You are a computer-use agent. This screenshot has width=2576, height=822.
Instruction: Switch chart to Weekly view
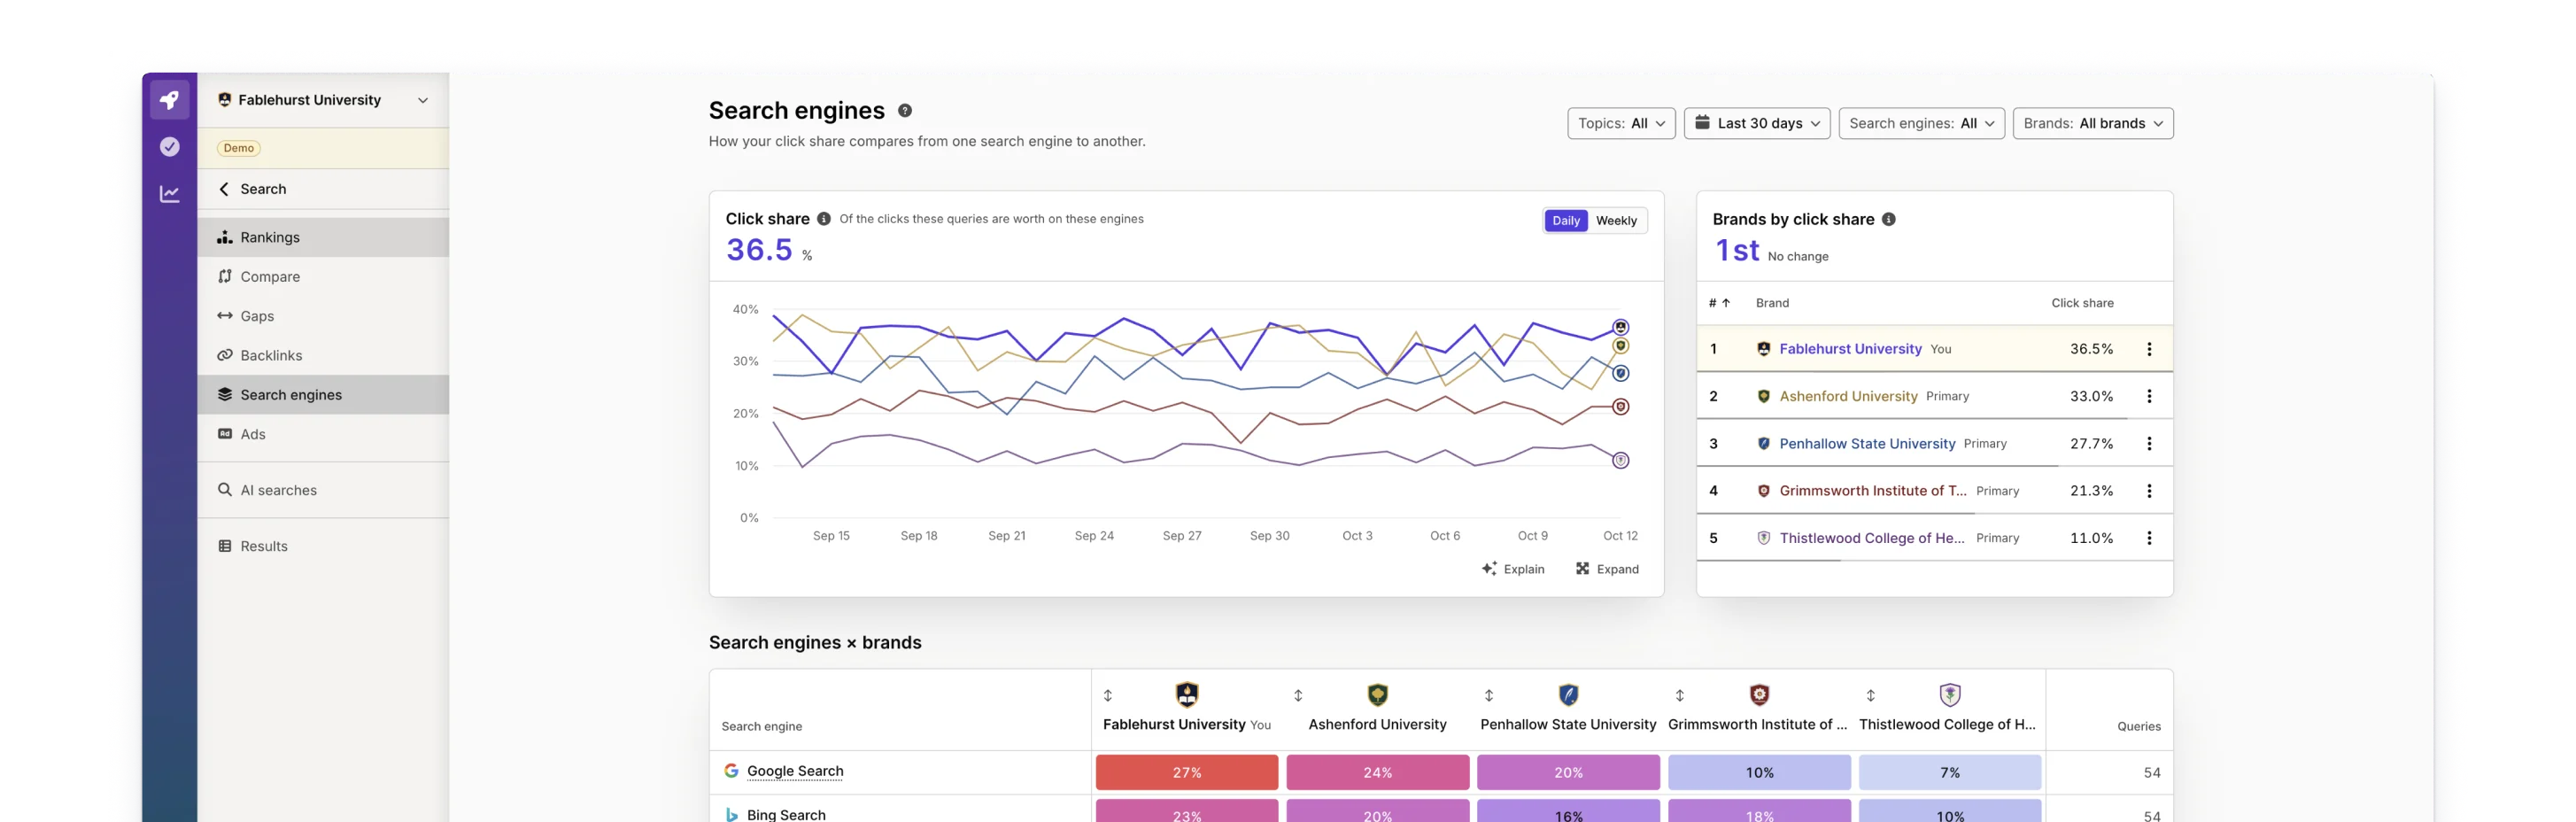pyautogui.click(x=1616, y=221)
